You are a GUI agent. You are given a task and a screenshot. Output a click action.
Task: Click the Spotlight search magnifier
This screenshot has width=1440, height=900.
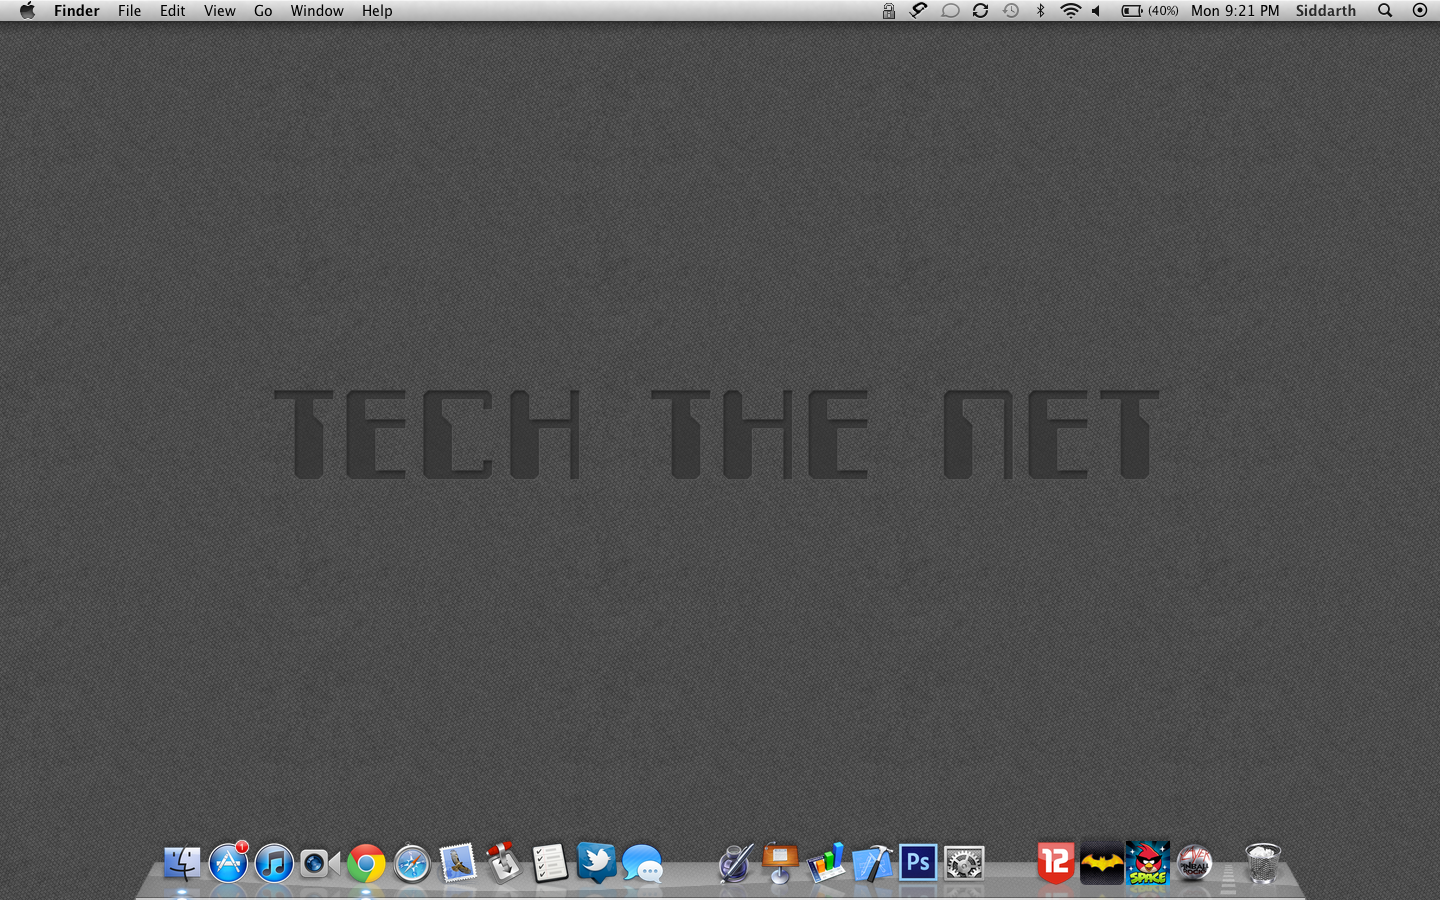(1385, 11)
